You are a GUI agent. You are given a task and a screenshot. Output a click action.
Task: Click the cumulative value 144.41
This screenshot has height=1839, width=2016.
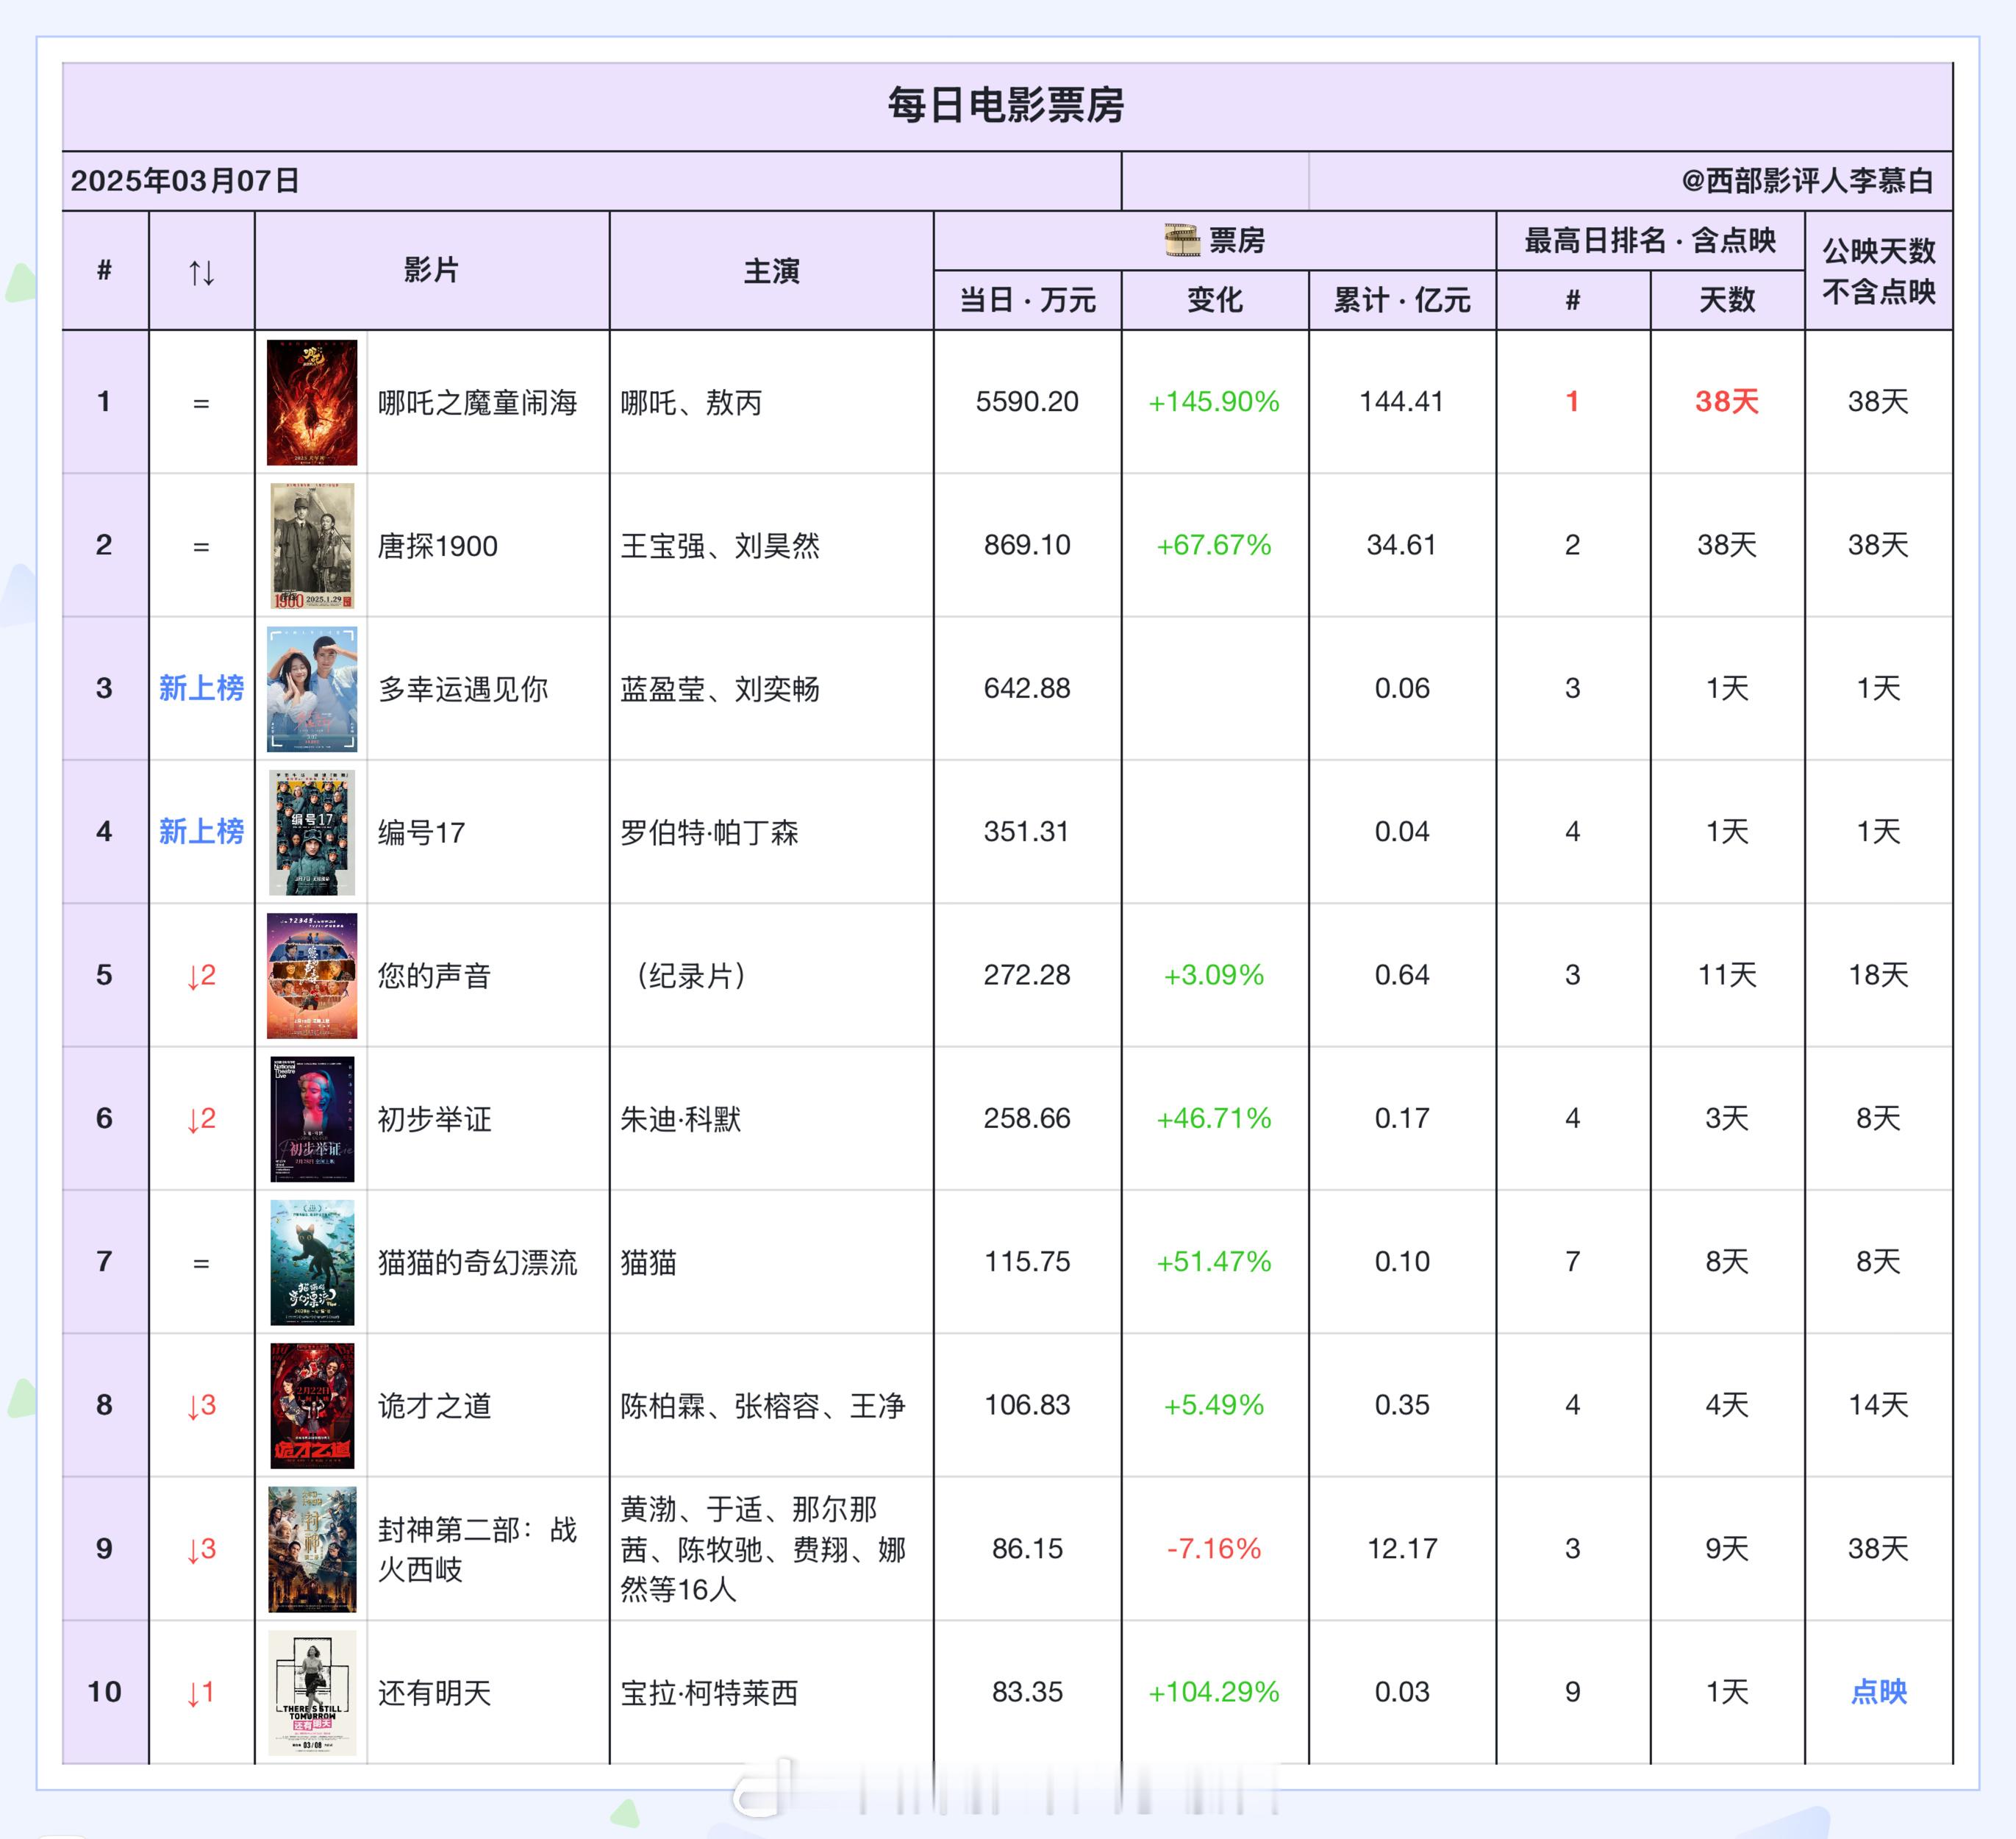[x=1402, y=402]
